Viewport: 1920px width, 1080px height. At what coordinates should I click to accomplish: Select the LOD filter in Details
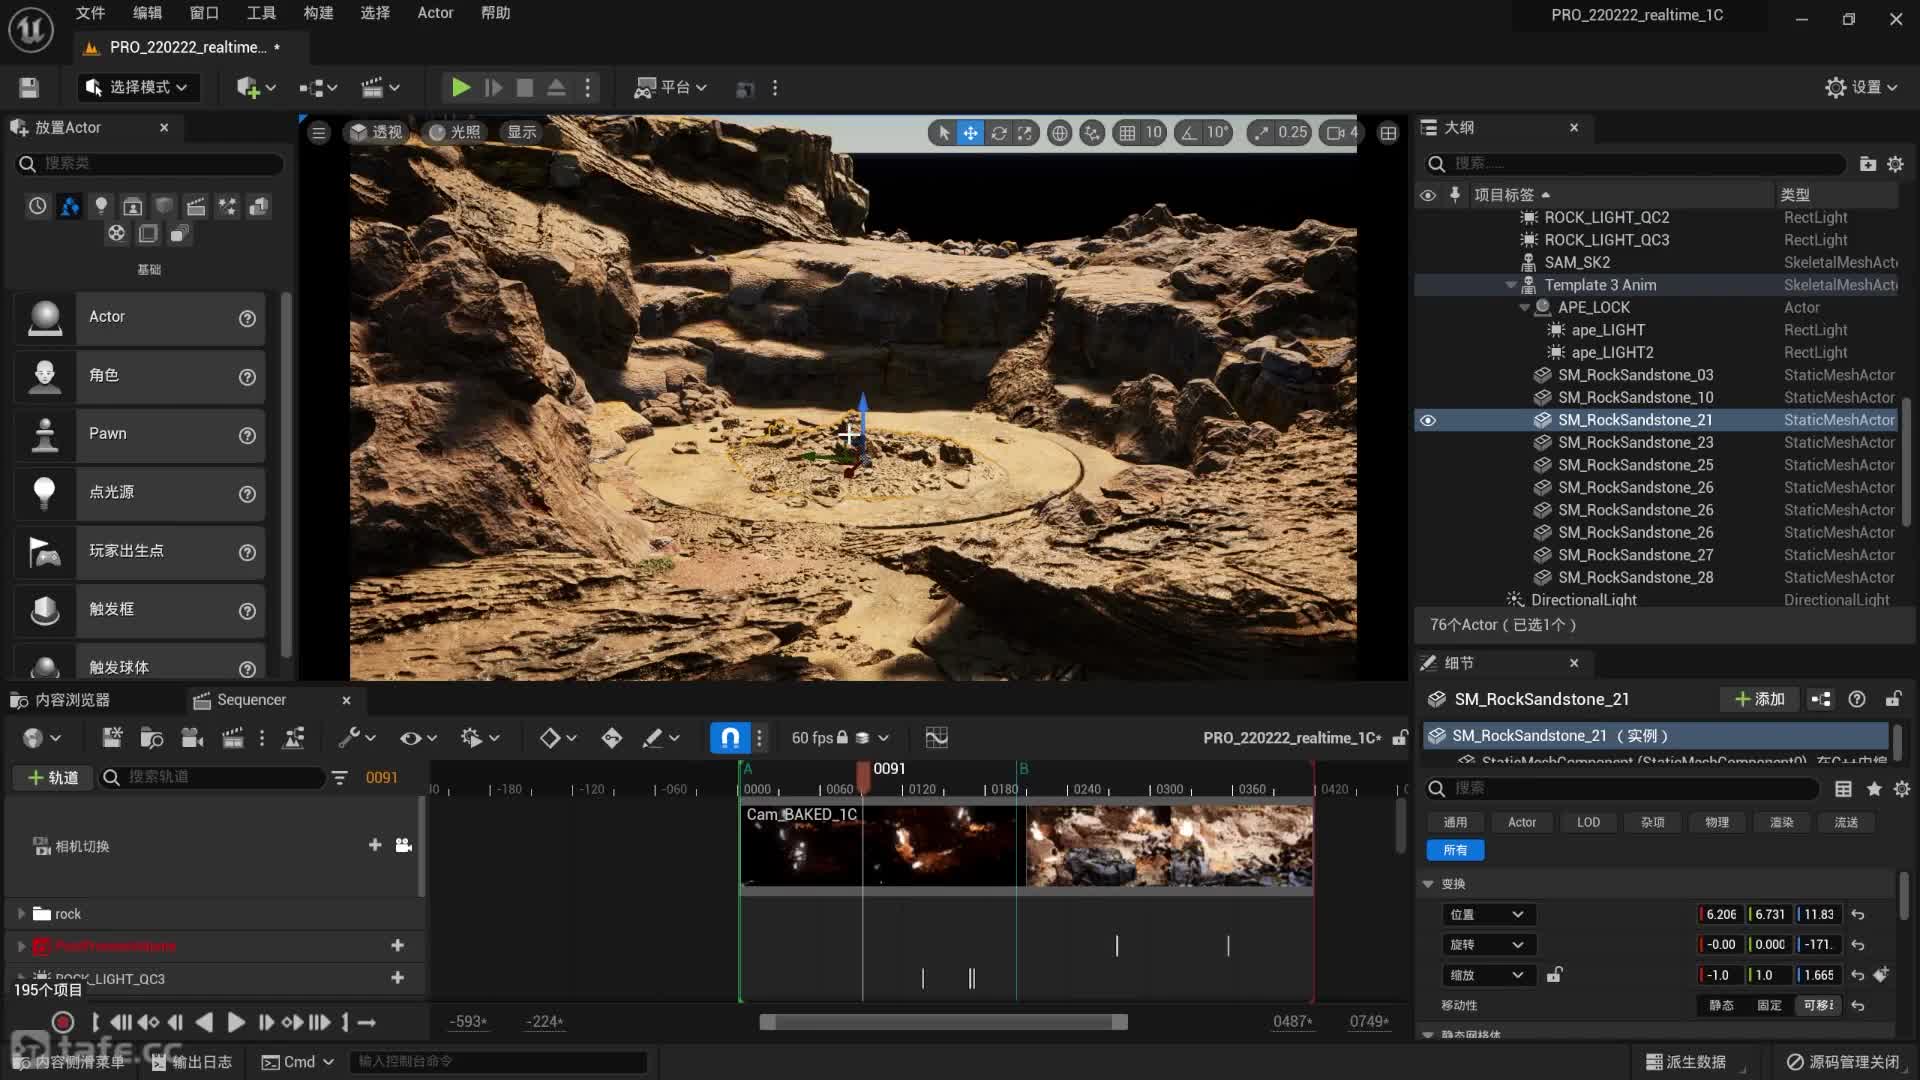tap(1588, 822)
